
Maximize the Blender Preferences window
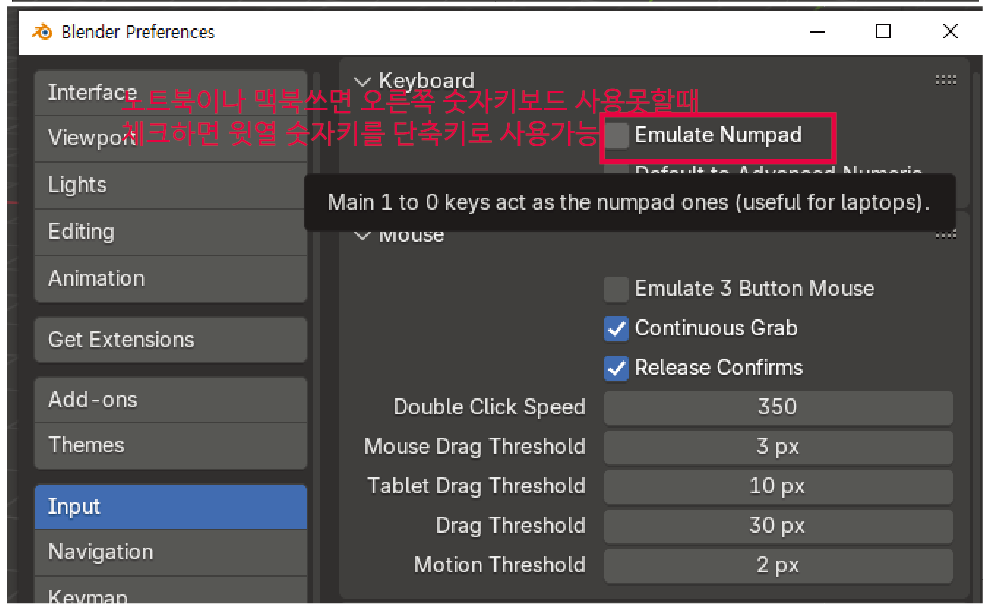(x=883, y=31)
